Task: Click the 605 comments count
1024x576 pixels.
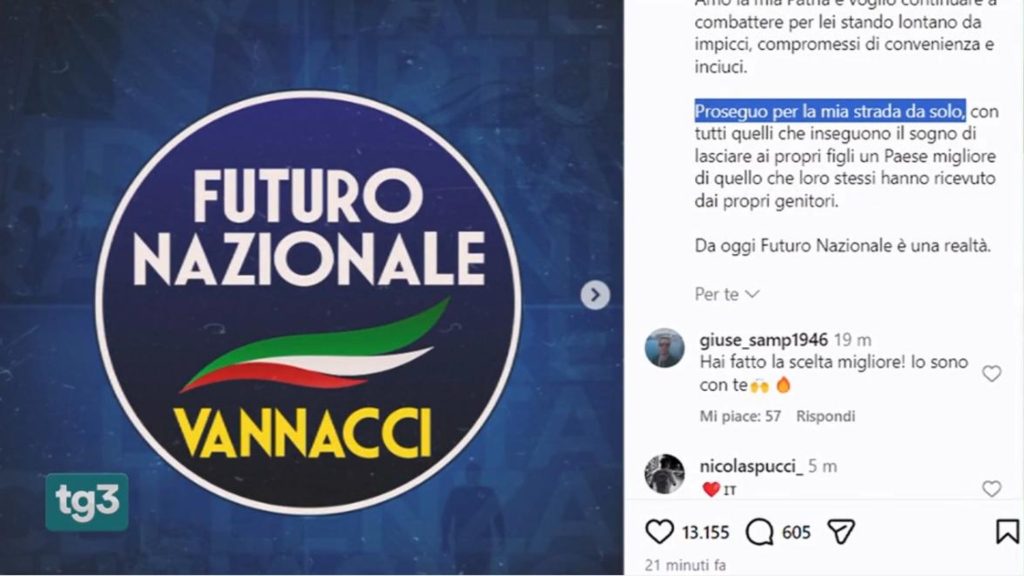Action: [x=796, y=532]
